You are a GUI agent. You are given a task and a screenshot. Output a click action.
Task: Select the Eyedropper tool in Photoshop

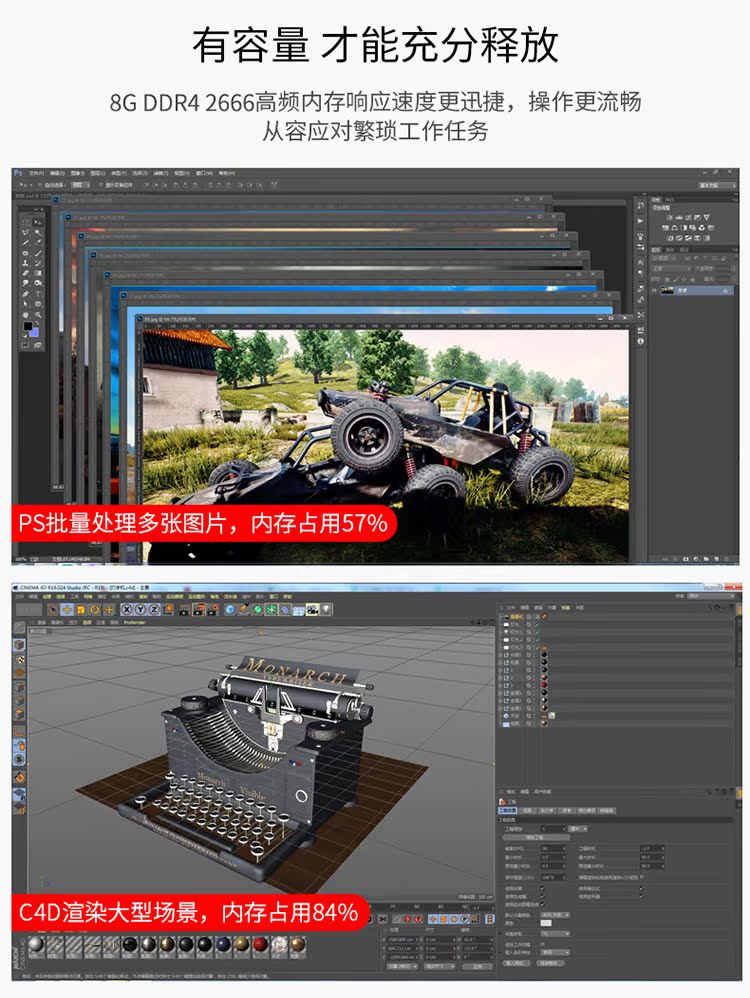[38, 242]
